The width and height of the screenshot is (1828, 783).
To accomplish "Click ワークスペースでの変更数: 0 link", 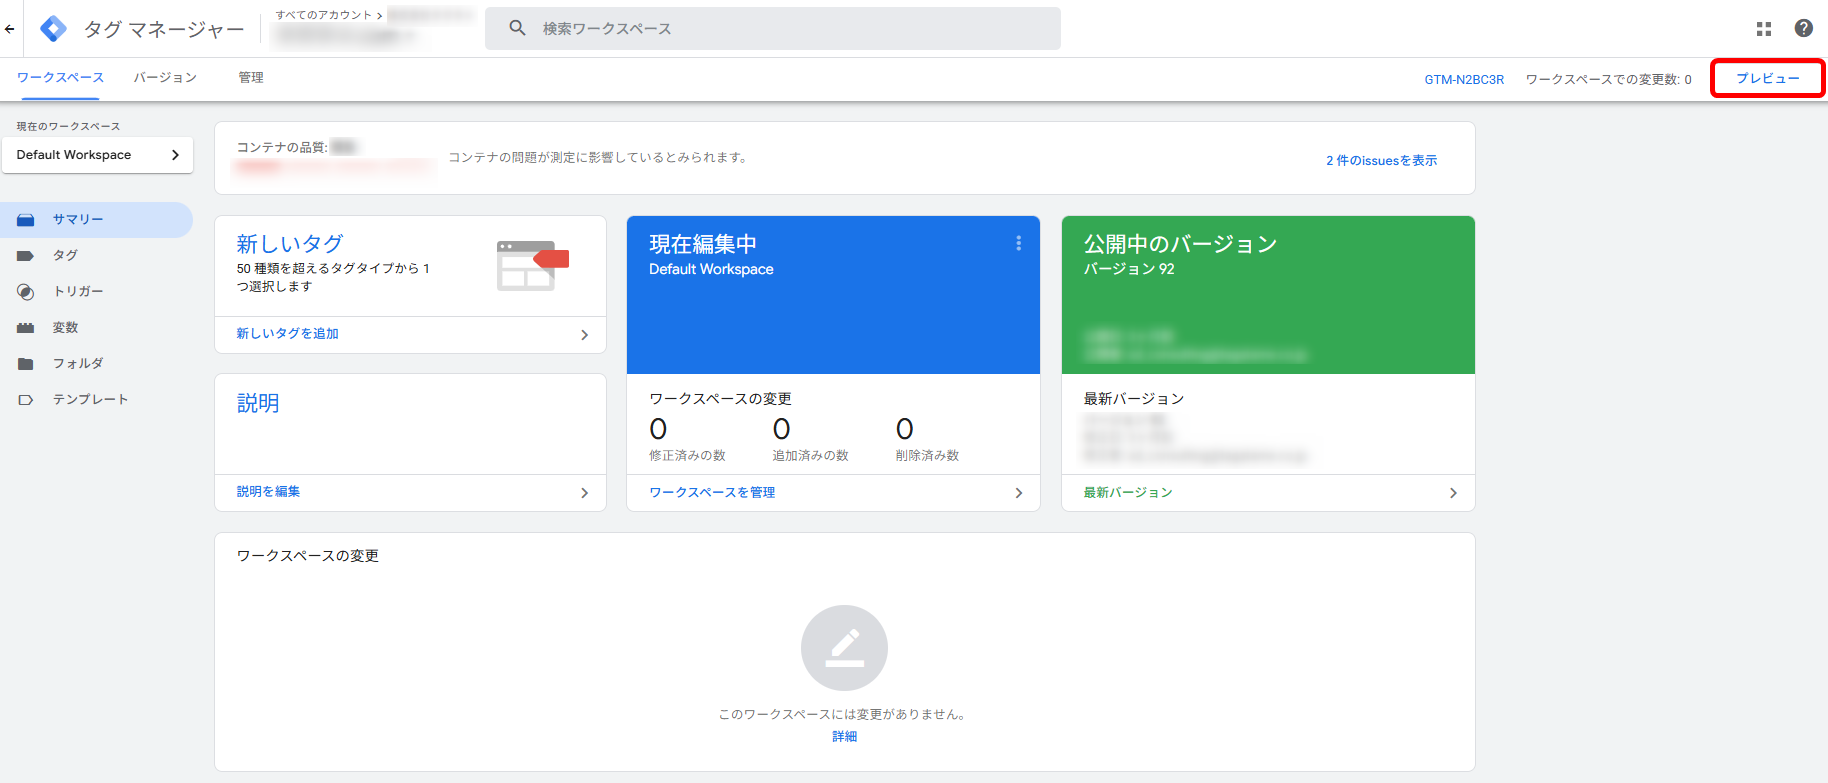I will click(x=1608, y=80).
